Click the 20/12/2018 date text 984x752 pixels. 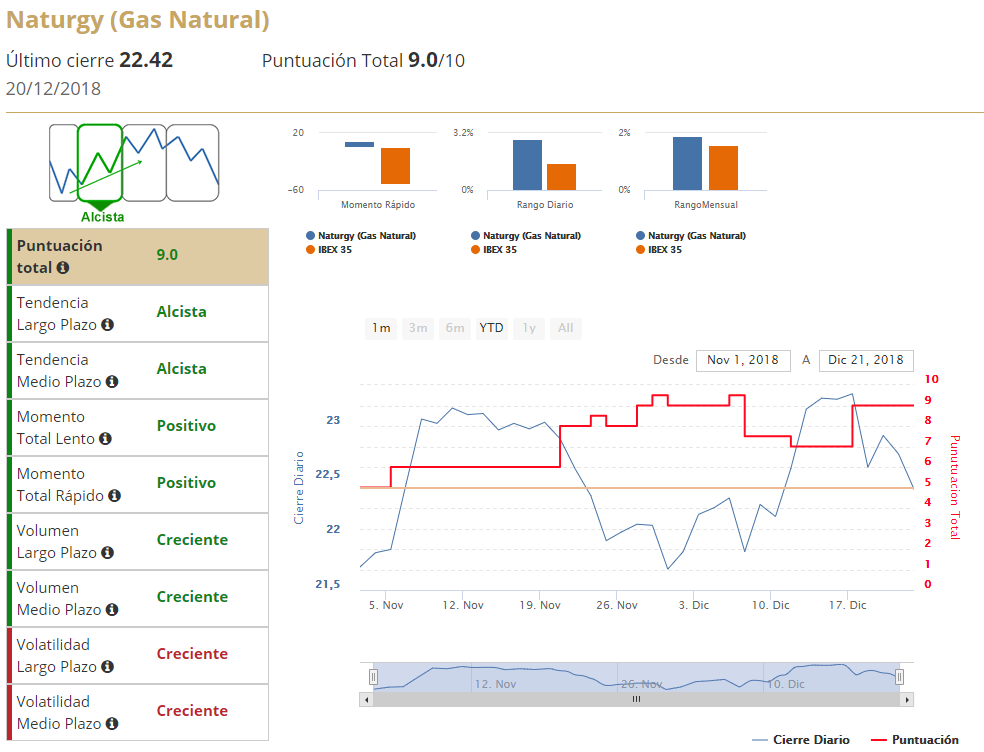[x=53, y=89]
